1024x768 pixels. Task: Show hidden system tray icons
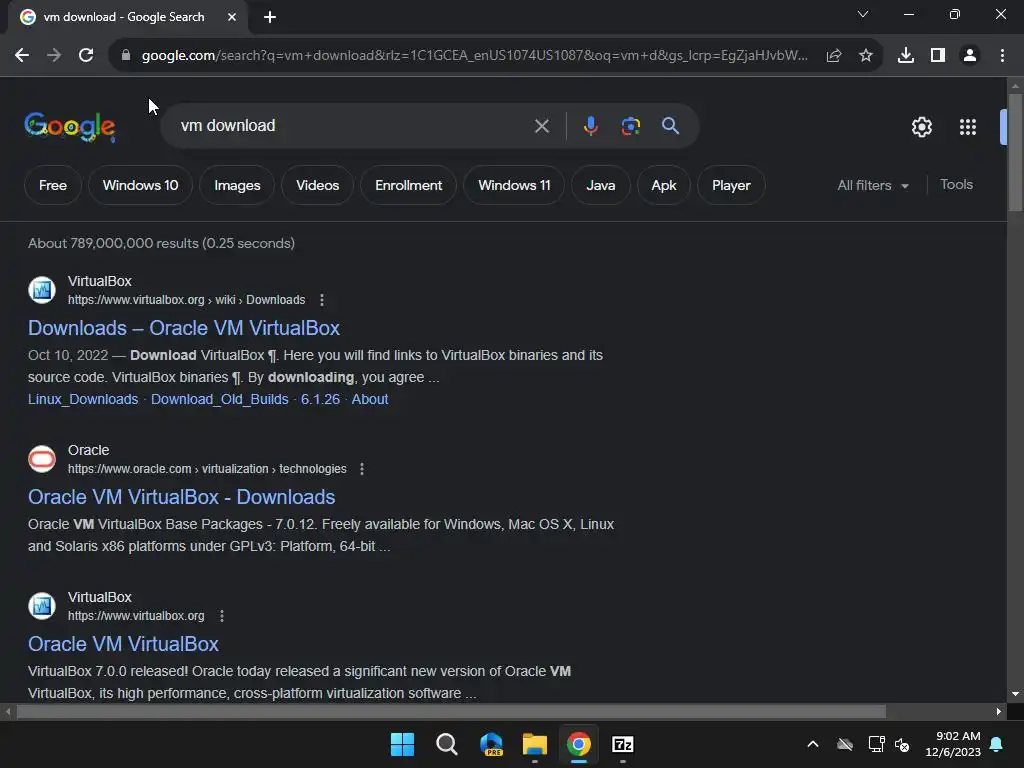(812, 744)
